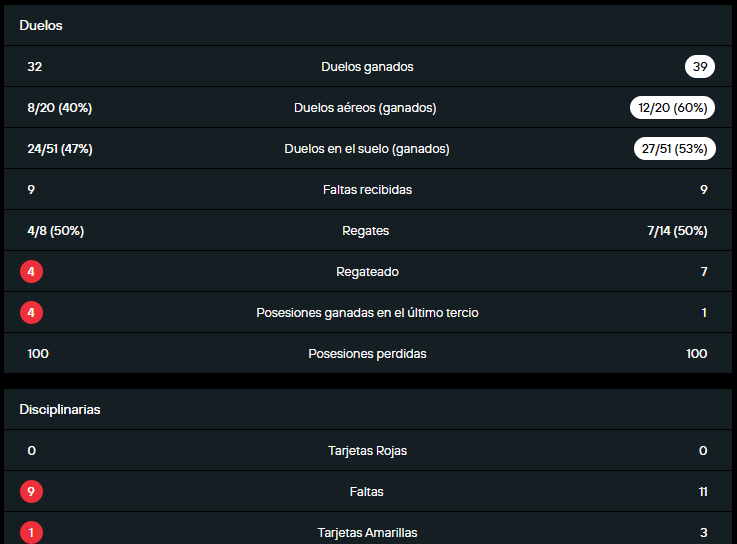Viewport: 737px width, 544px height.
Task: Click the Posesiones ganadas en el último tercio label
Action: point(367,313)
